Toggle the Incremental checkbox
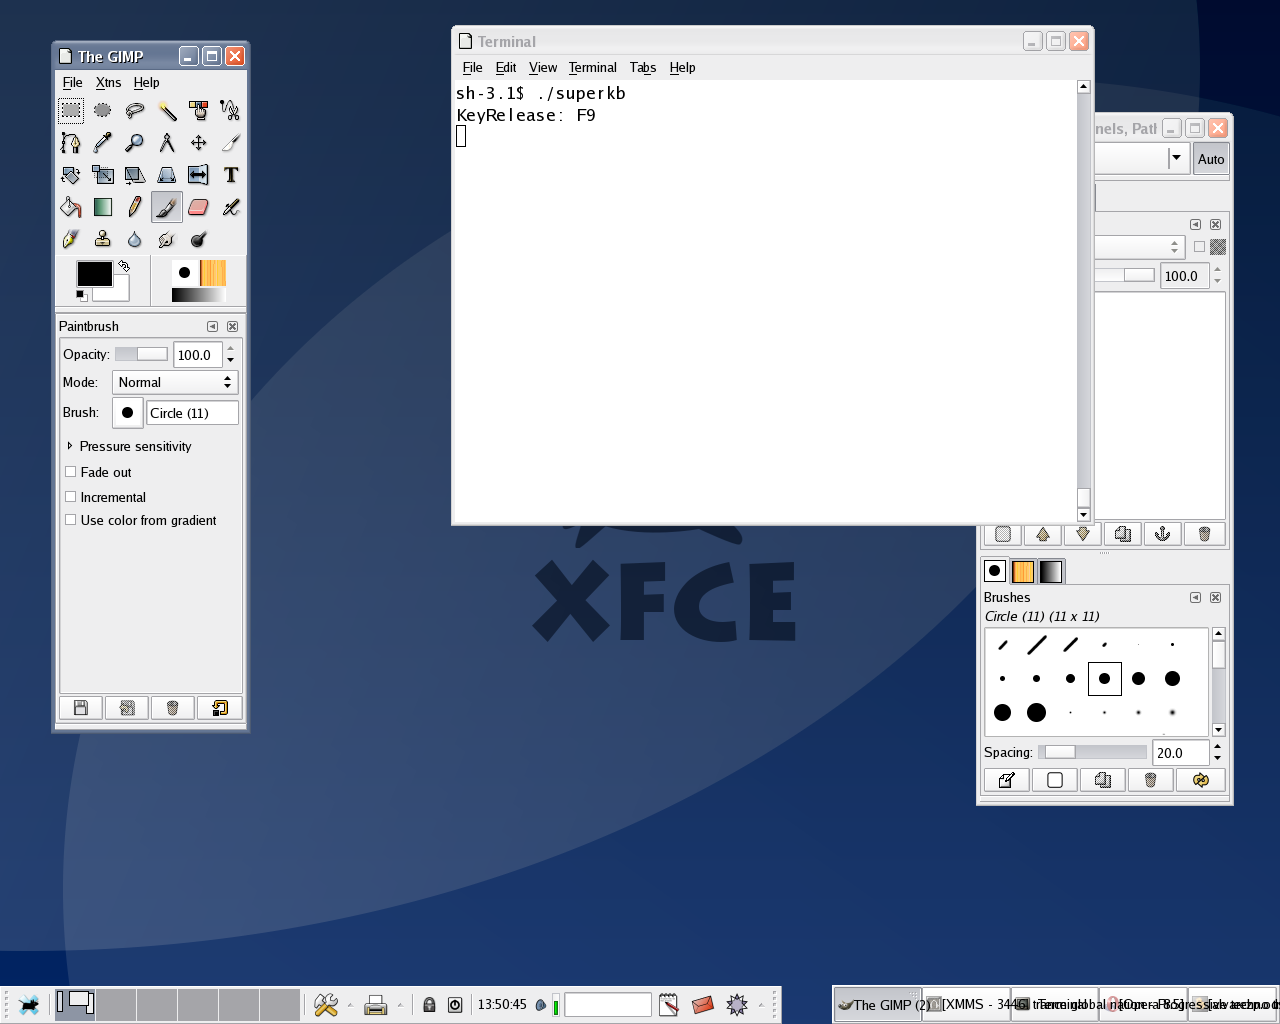Viewport: 1280px width, 1024px height. [71, 497]
